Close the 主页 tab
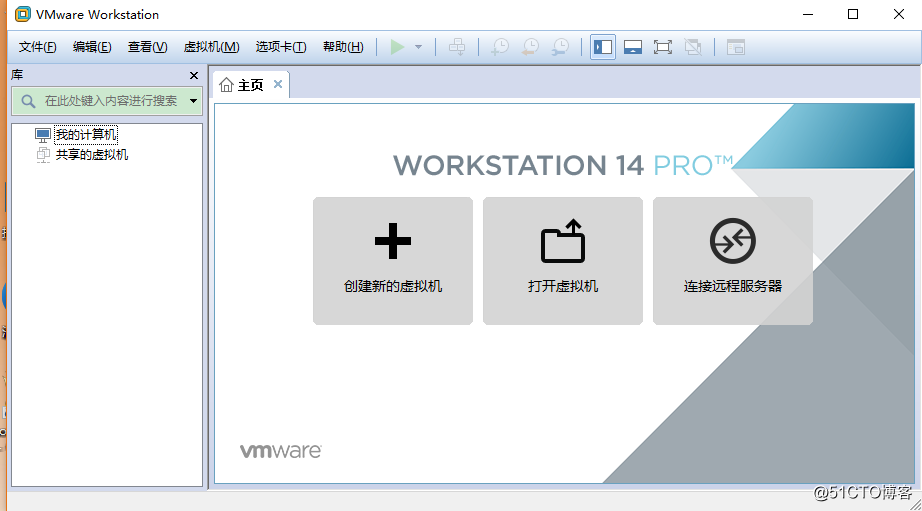The width and height of the screenshot is (922, 511). (278, 84)
